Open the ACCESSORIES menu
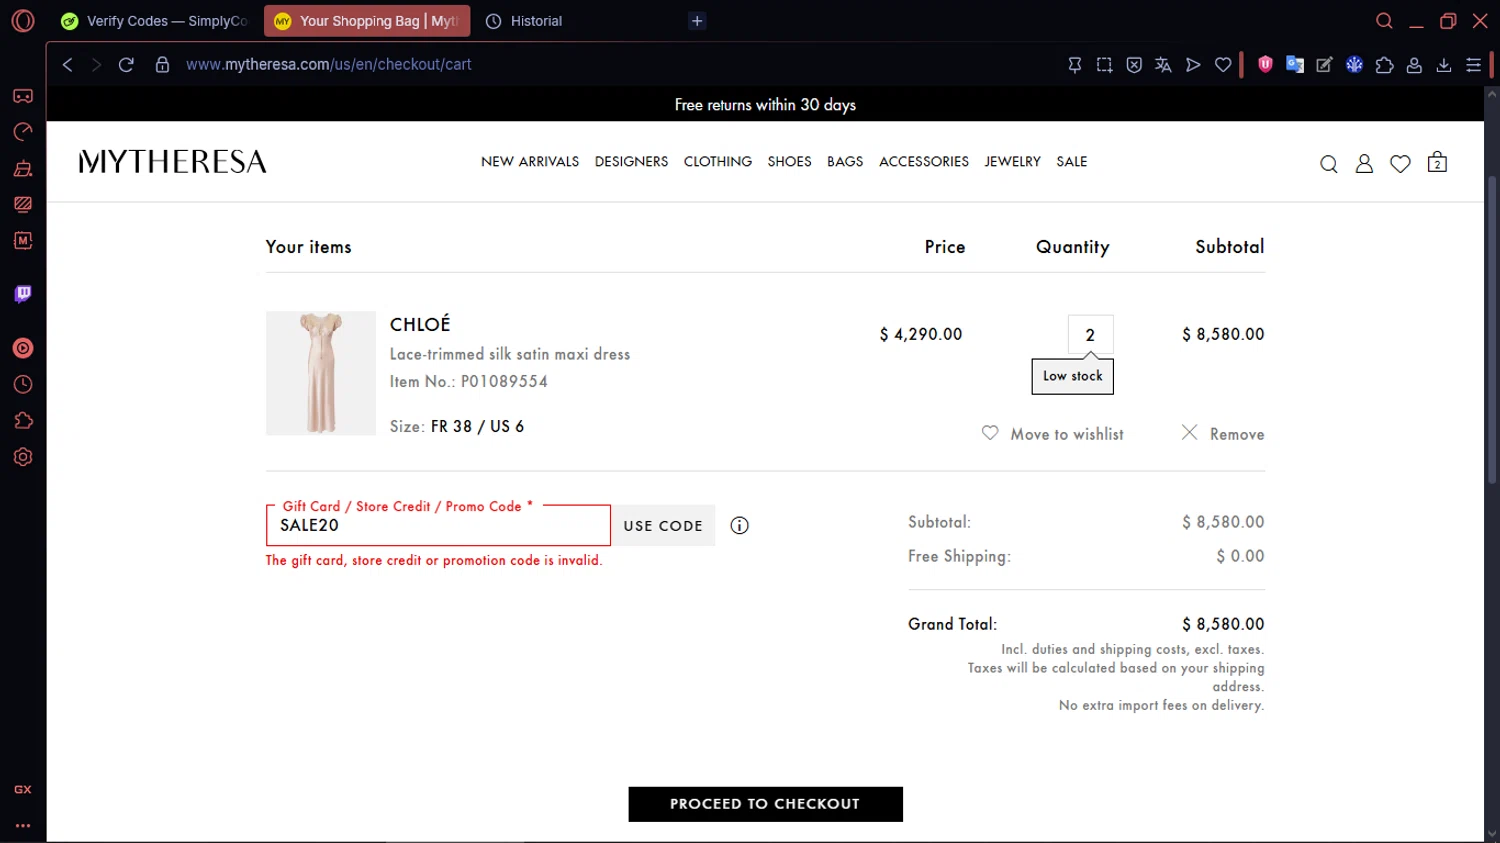Viewport: 1500px width, 843px height. tap(924, 162)
